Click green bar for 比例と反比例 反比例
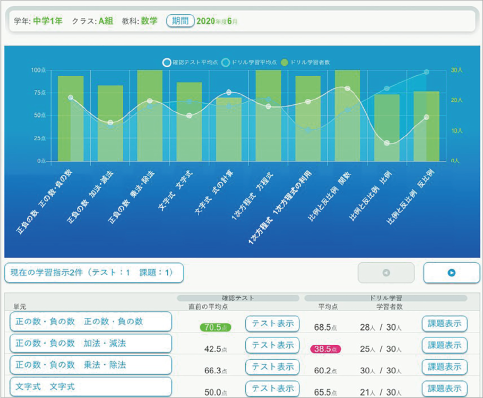 426,126
